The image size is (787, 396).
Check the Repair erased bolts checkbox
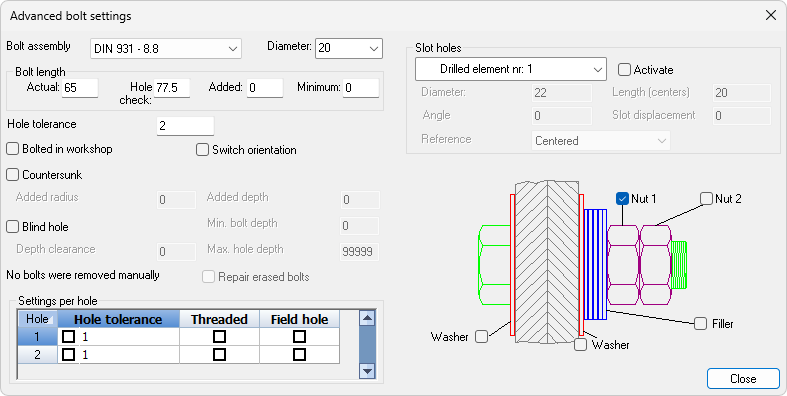(208, 277)
